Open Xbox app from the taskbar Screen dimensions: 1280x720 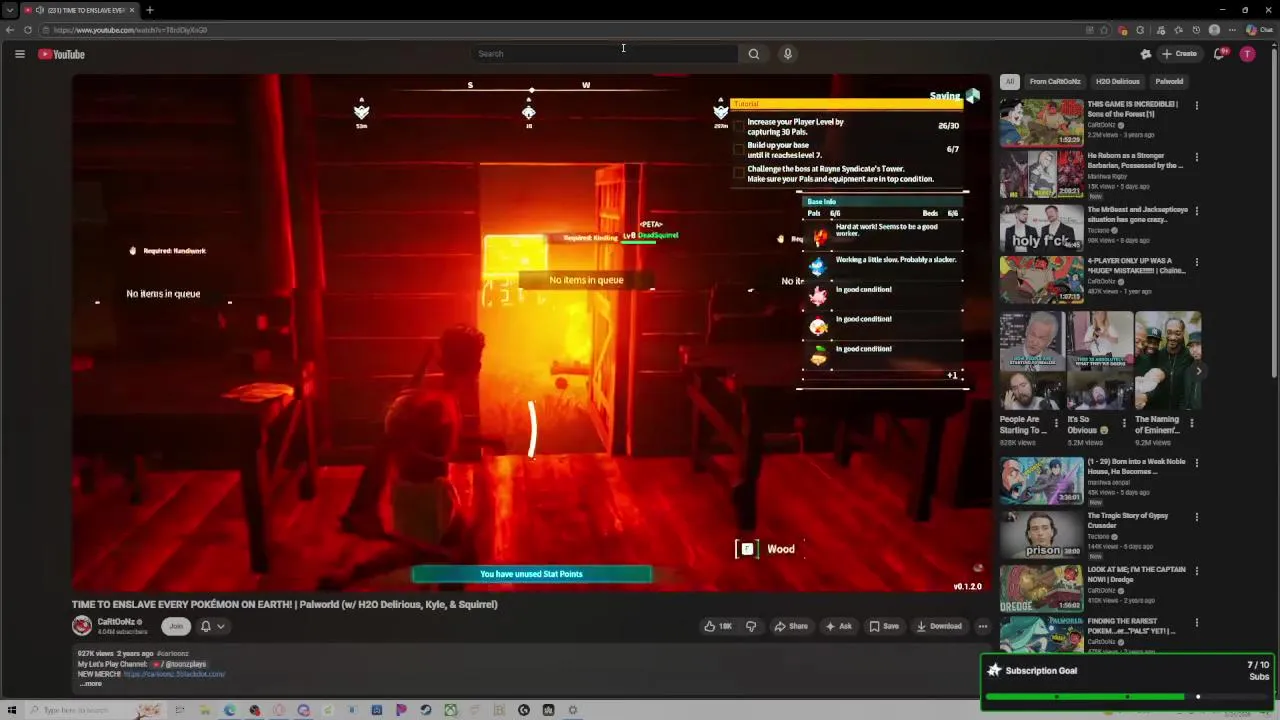coord(450,710)
